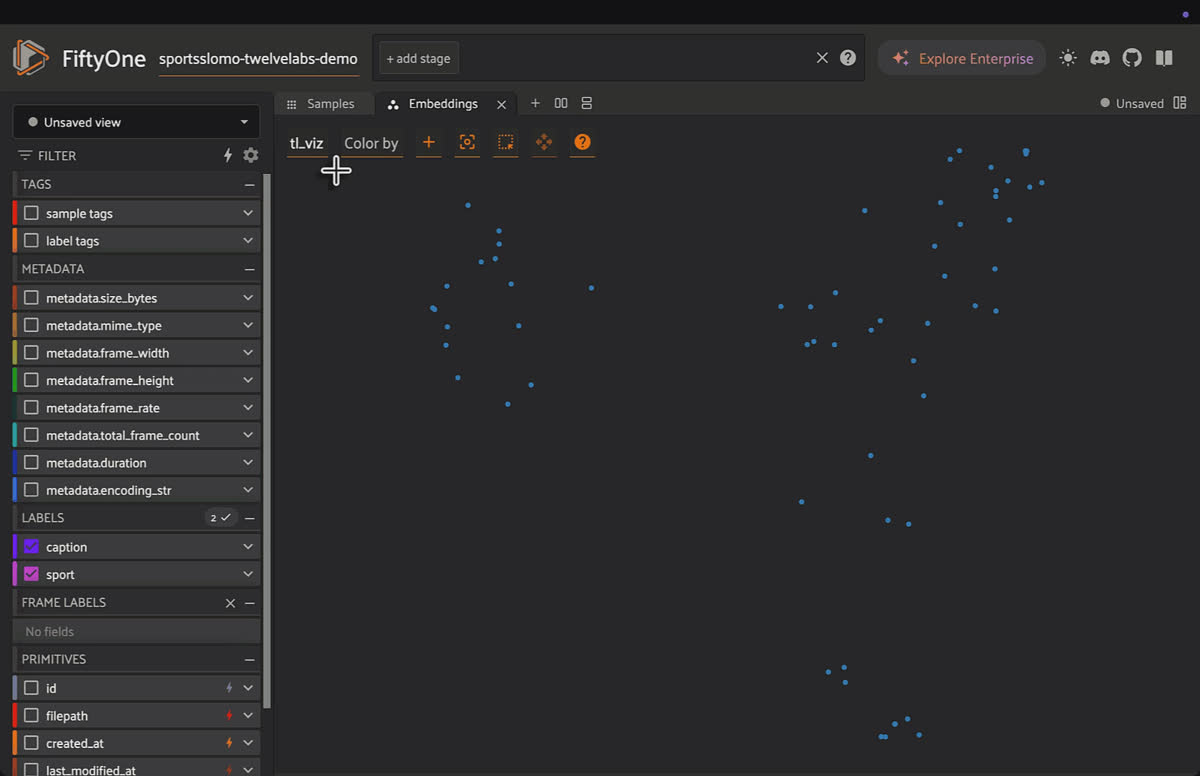Select the Embeddings tab
The image size is (1200, 776).
pos(443,104)
